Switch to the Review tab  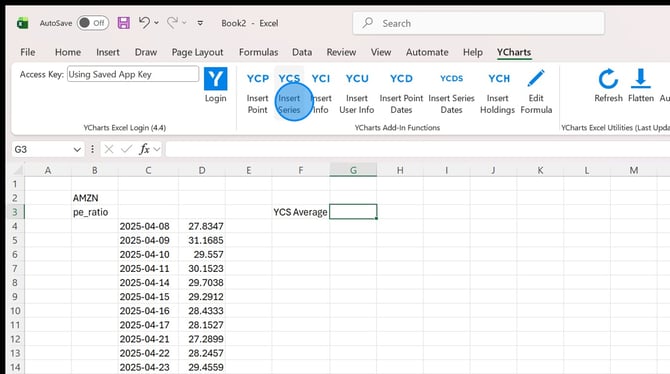341,52
